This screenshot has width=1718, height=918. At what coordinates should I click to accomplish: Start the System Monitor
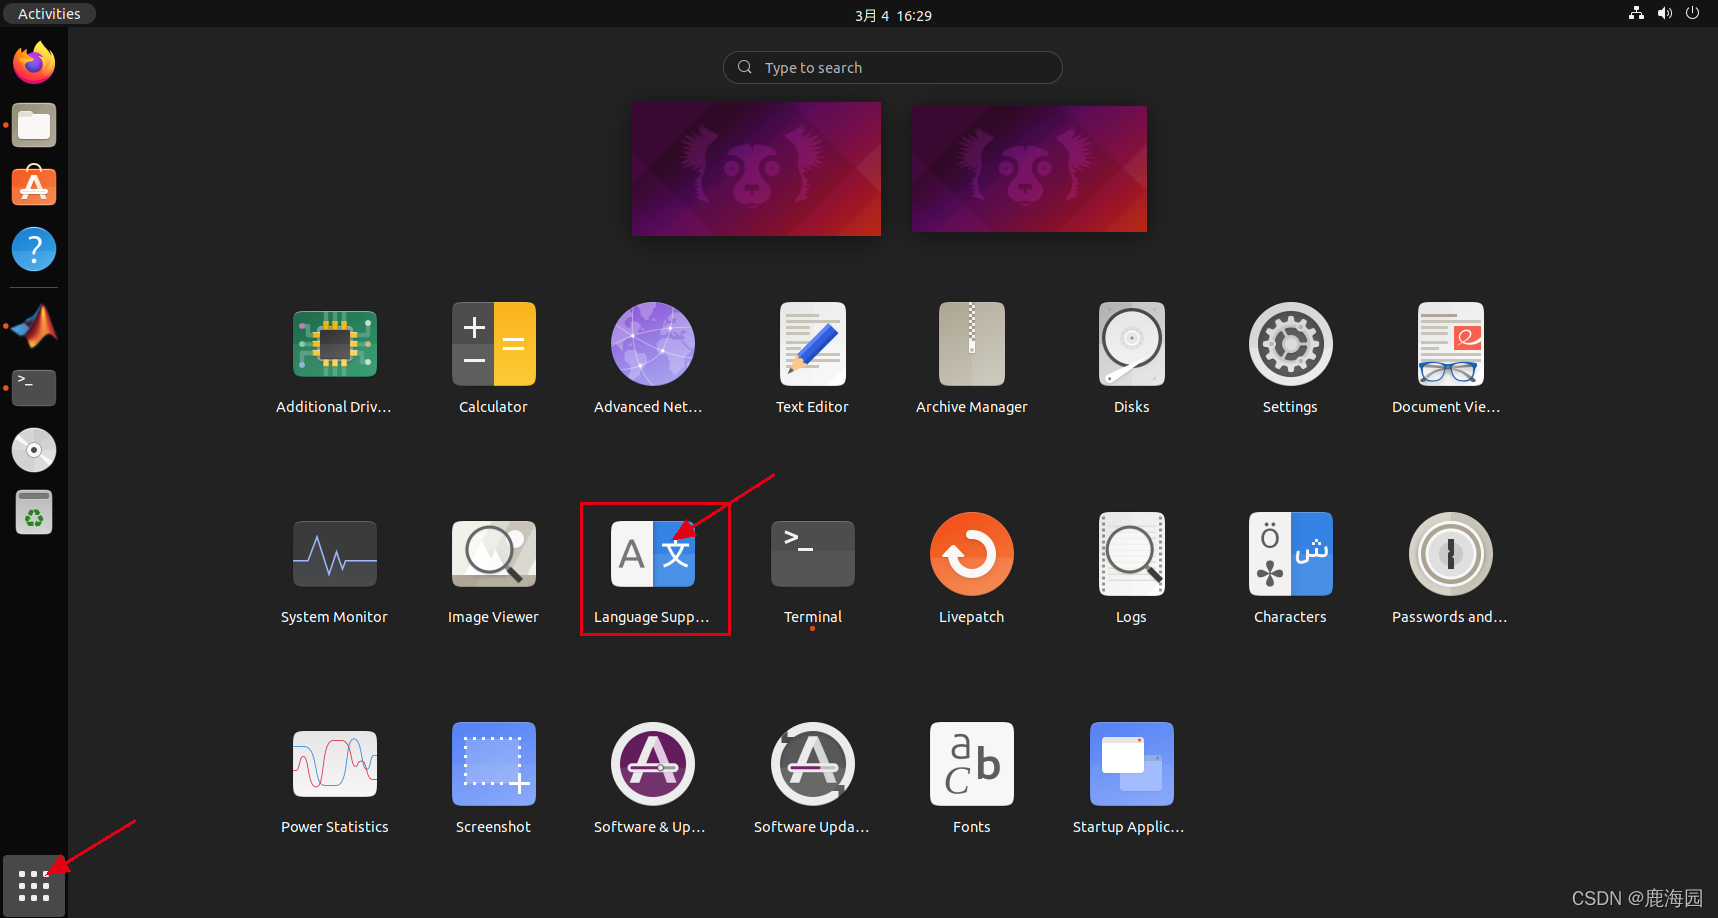(x=334, y=554)
